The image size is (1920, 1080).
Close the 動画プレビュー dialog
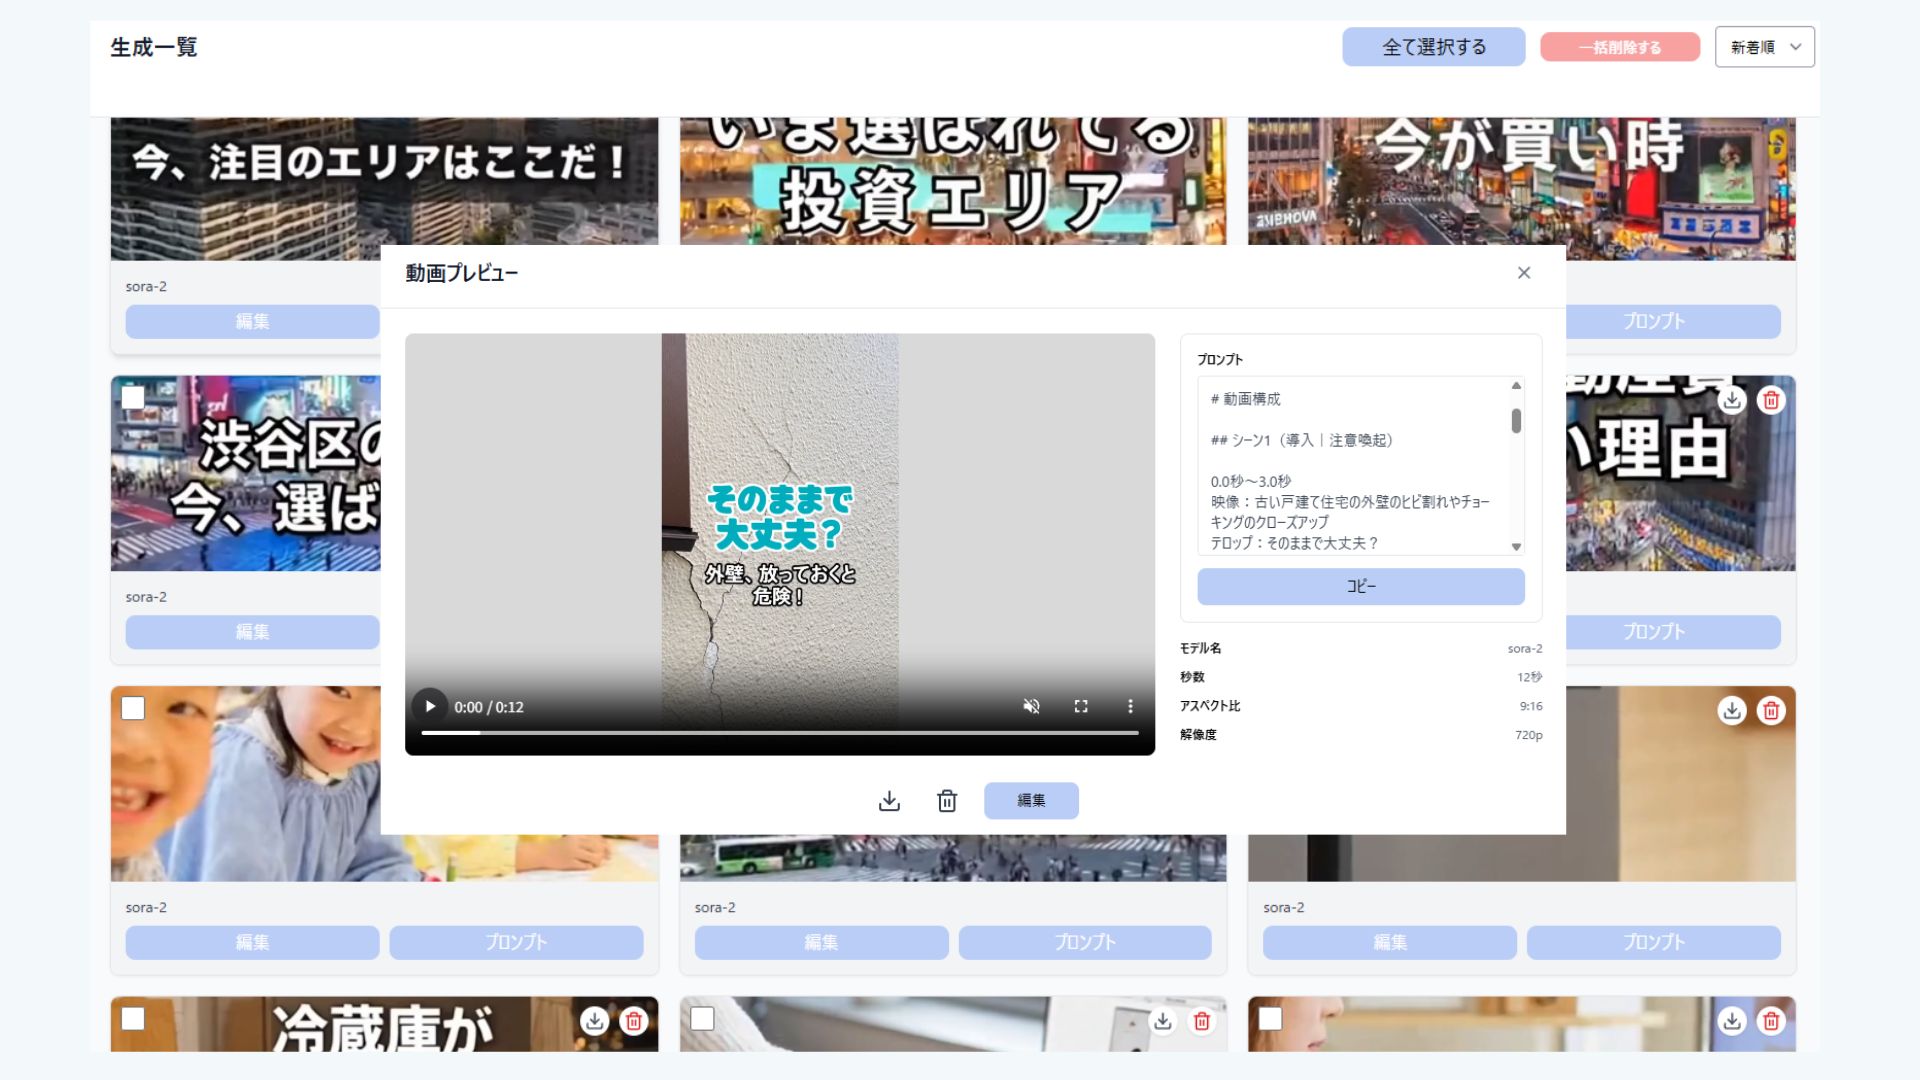coord(1523,273)
